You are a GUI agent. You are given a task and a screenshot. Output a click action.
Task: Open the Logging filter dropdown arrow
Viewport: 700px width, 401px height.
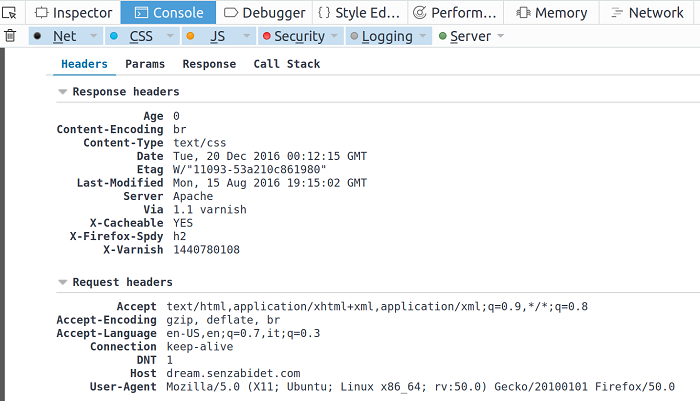[422, 36]
